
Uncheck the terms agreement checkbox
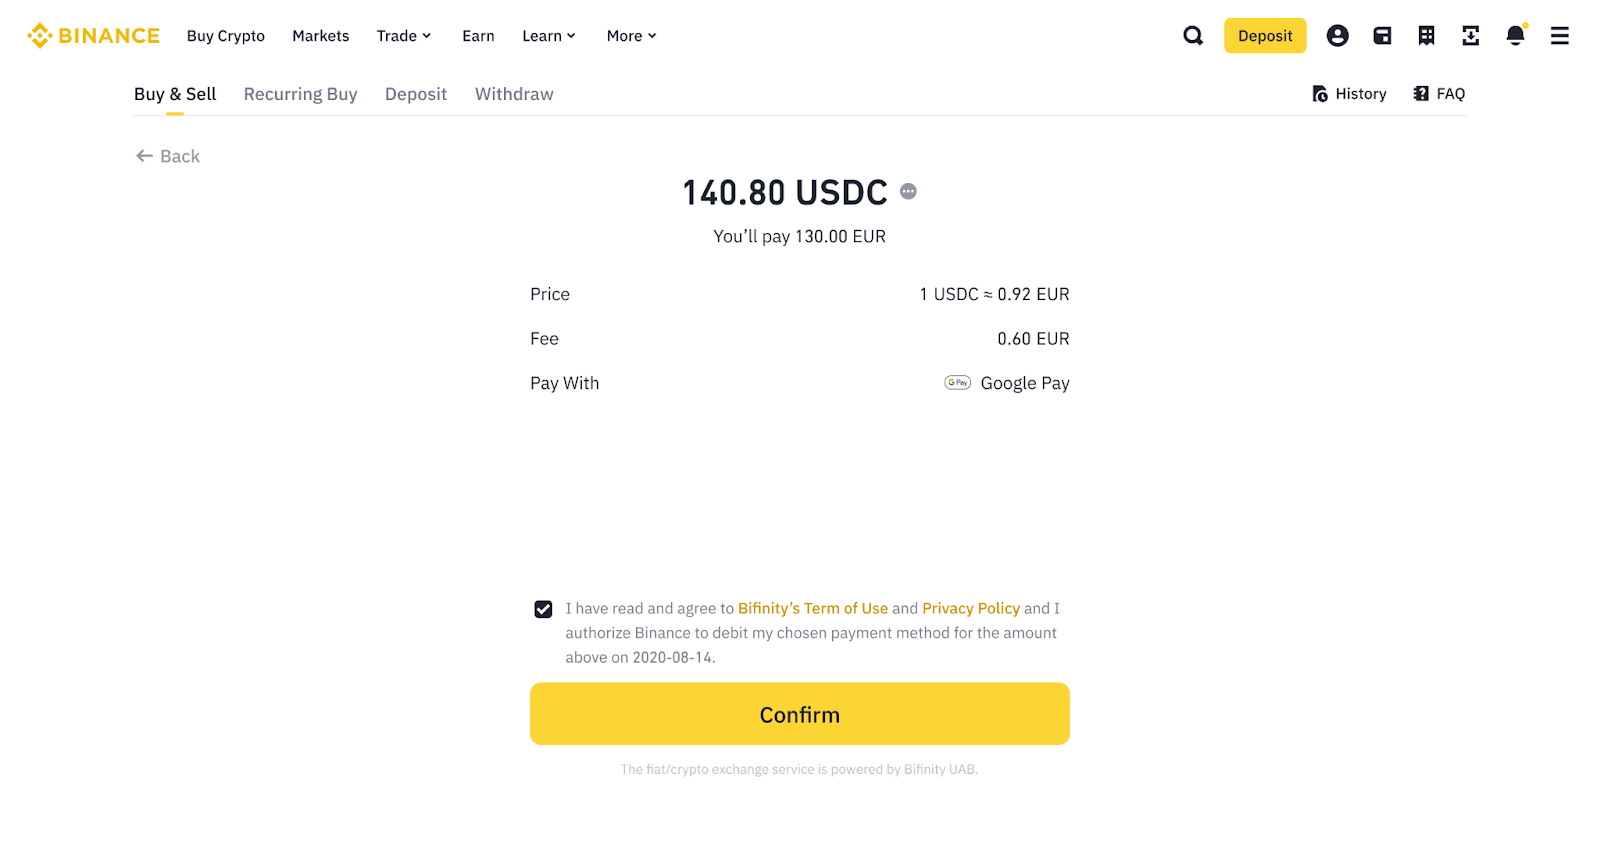pyautogui.click(x=543, y=609)
